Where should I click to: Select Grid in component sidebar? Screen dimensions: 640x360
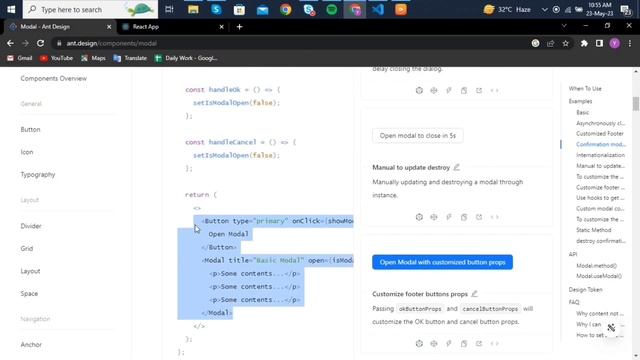point(27,248)
